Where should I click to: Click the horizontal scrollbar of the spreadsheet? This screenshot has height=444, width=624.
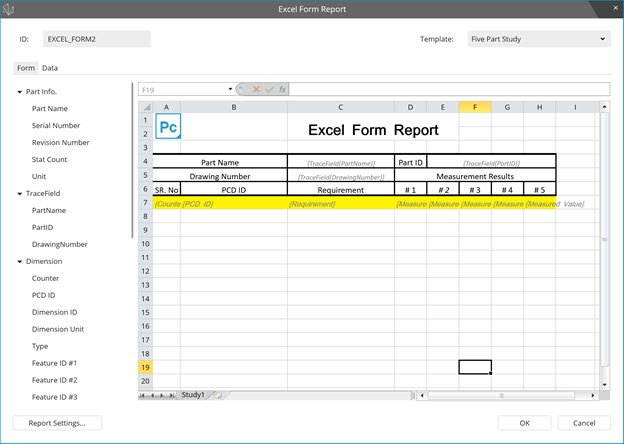(500, 395)
